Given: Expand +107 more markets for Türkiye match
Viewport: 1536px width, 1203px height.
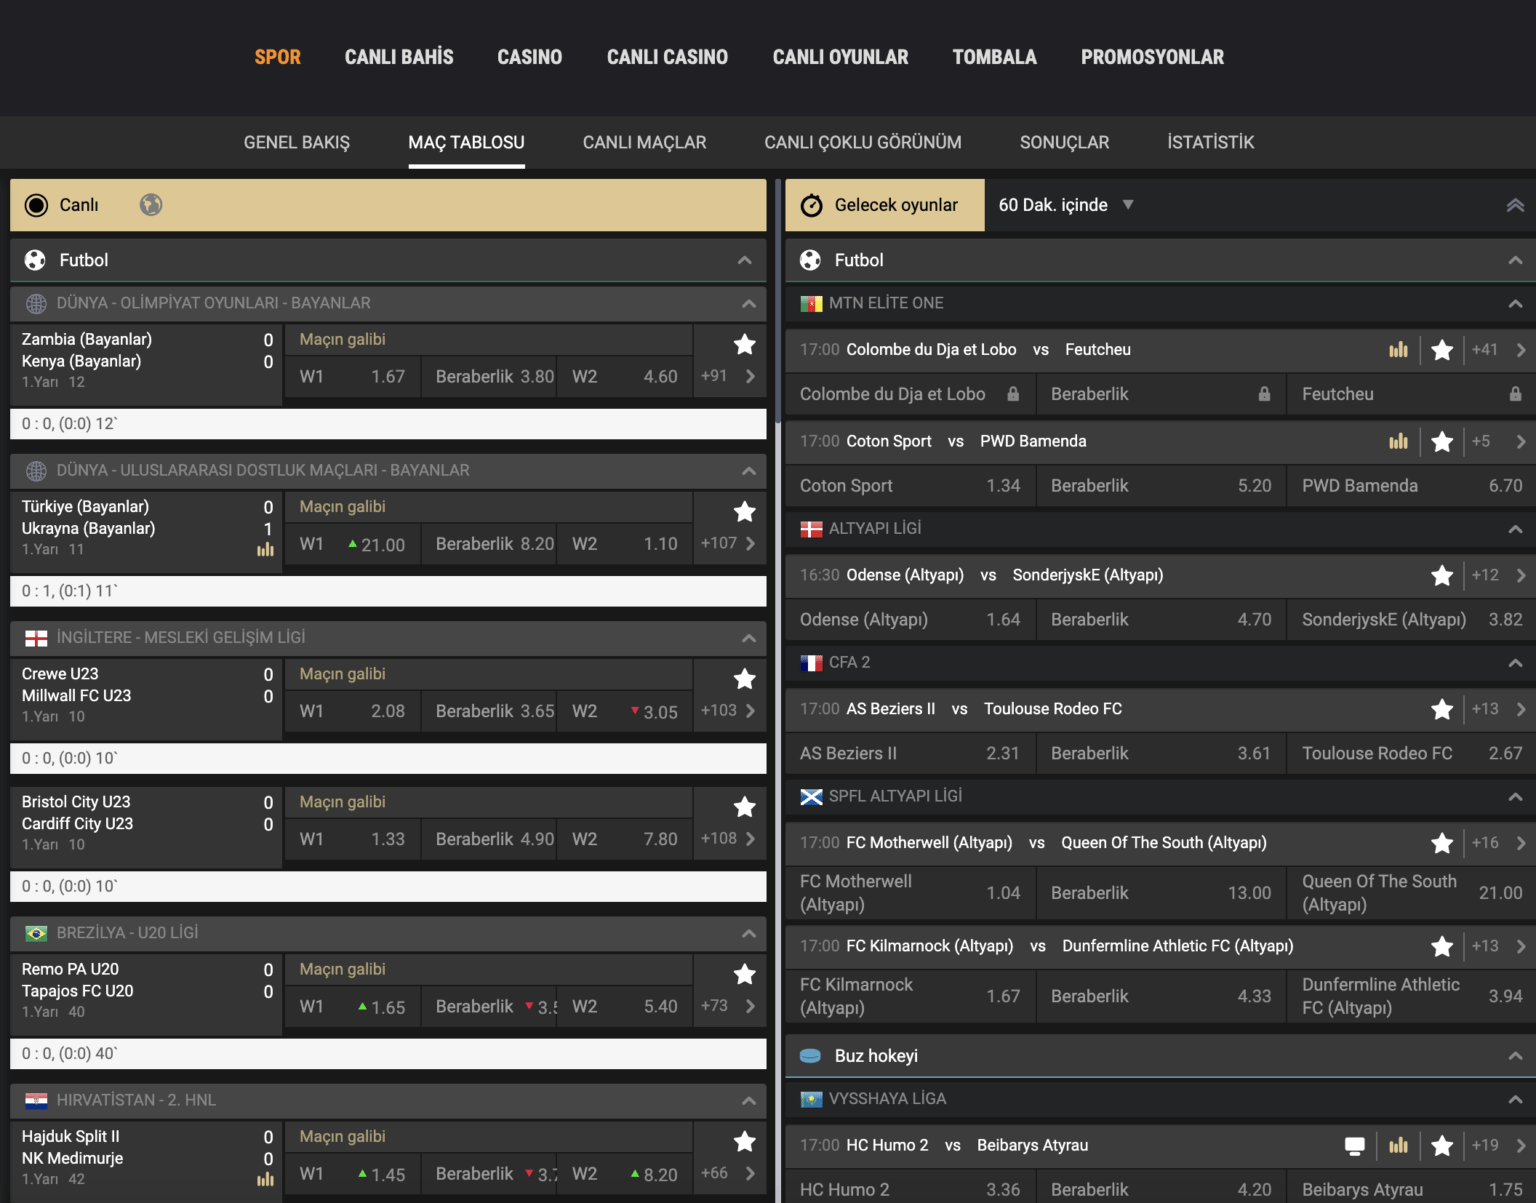Looking at the screenshot, I should [x=729, y=543].
